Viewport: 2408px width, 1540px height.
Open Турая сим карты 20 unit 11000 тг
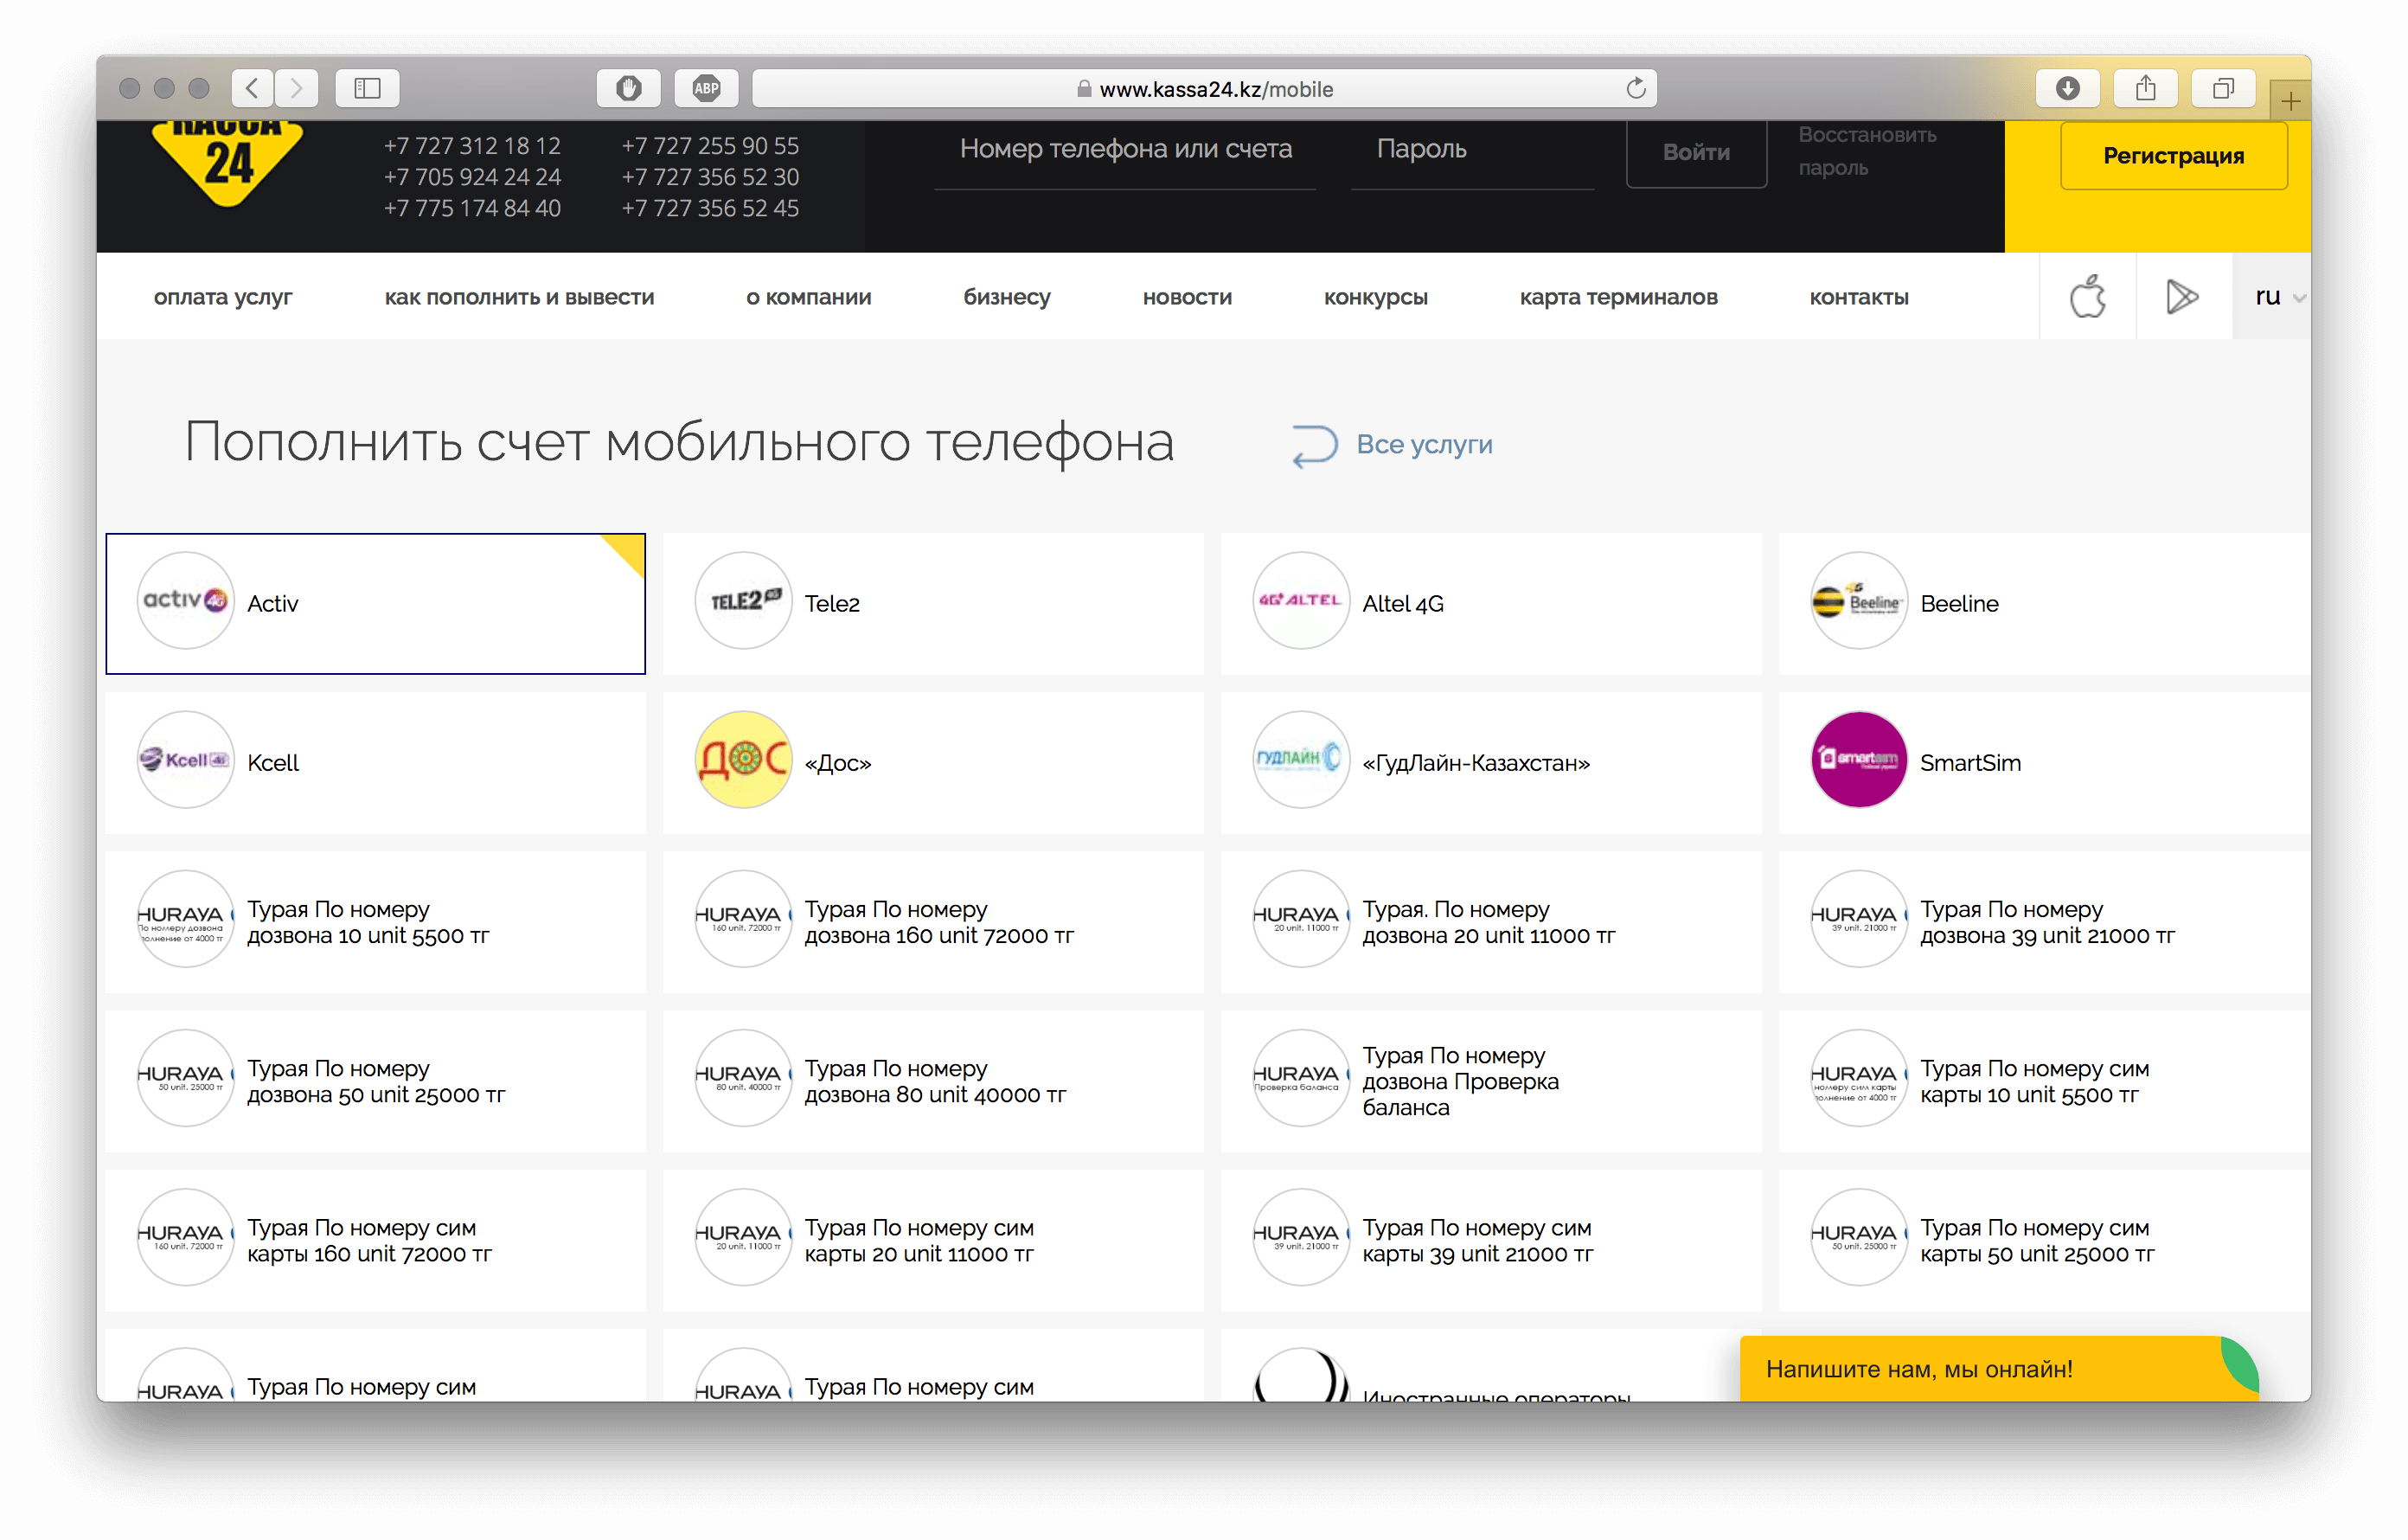(x=933, y=1240)
